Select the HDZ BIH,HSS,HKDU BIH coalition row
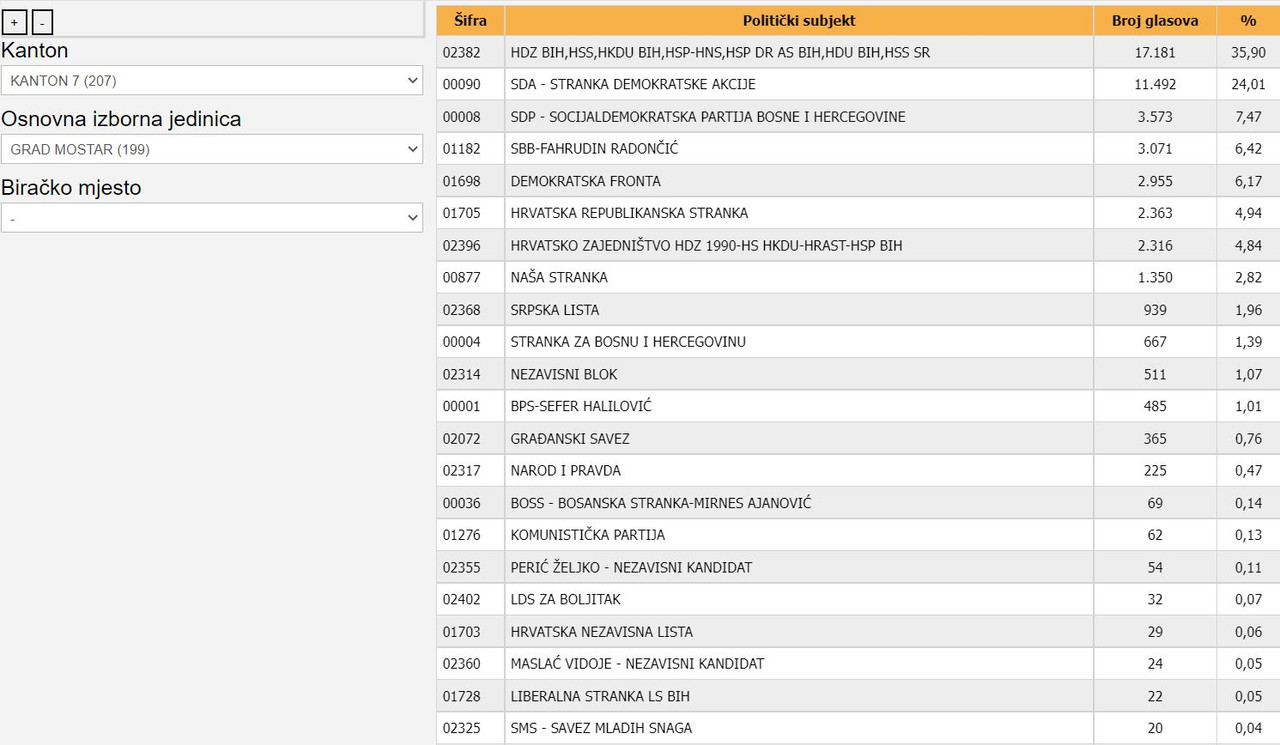The width and height of the screenshot is (1280, 745). (x=858, y=52)
